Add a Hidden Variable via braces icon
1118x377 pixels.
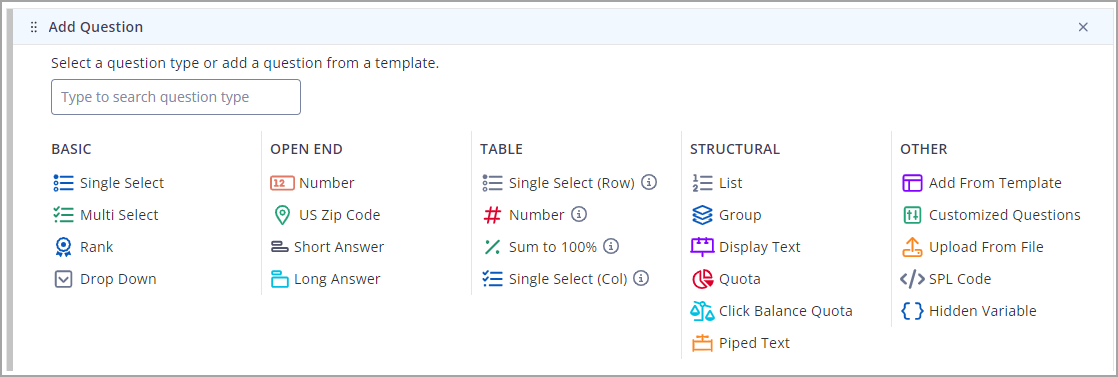tap(912, 311)
